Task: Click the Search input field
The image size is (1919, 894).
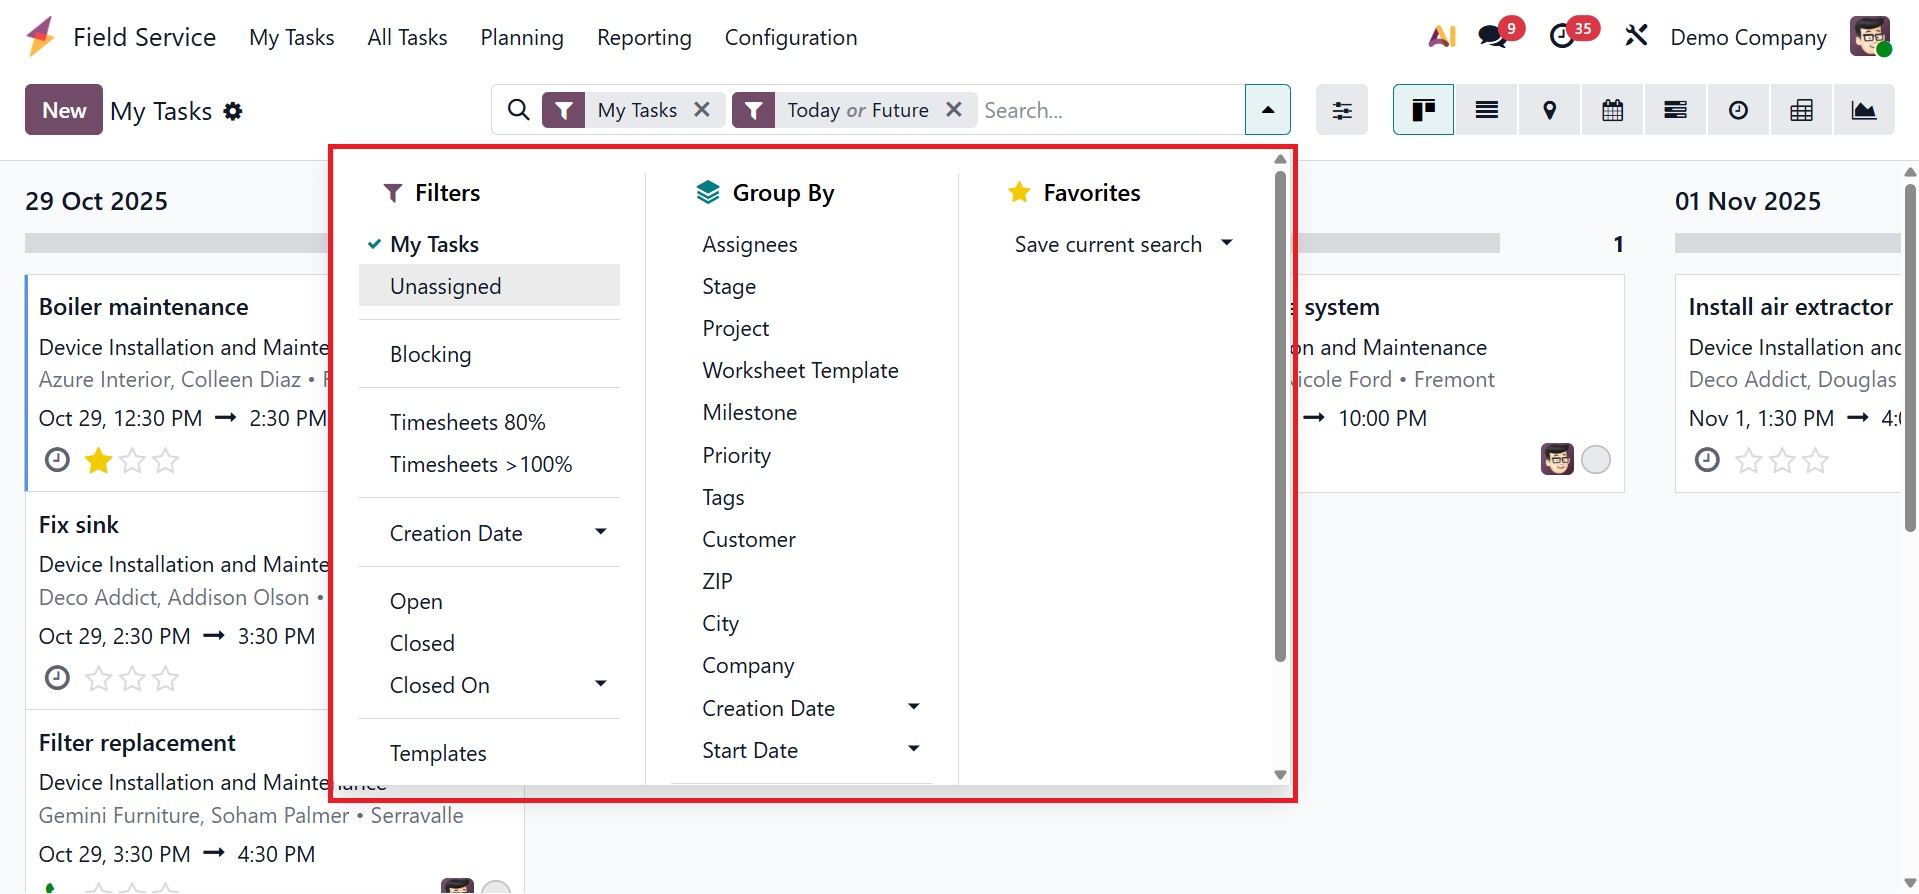Action: click(x=1108, y=110)
